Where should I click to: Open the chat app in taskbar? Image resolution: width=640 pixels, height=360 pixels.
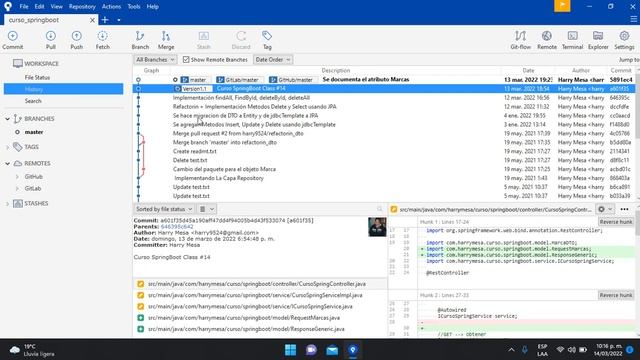click(311, 350)
